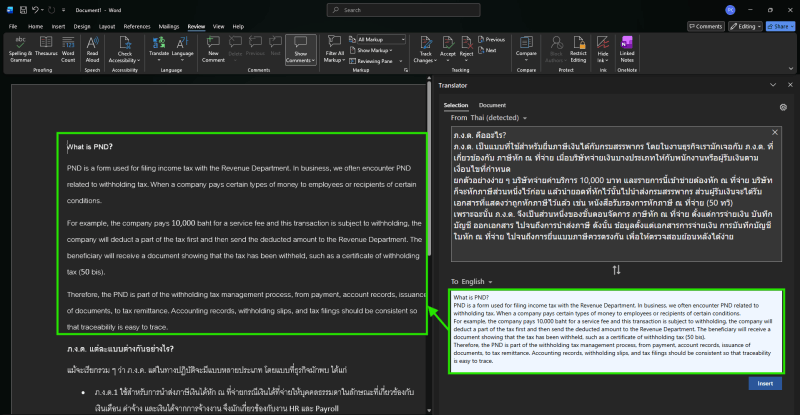This screenshot has width=800, height=415.
Task: Click inside Thai source text box
Action: point(616,194)
